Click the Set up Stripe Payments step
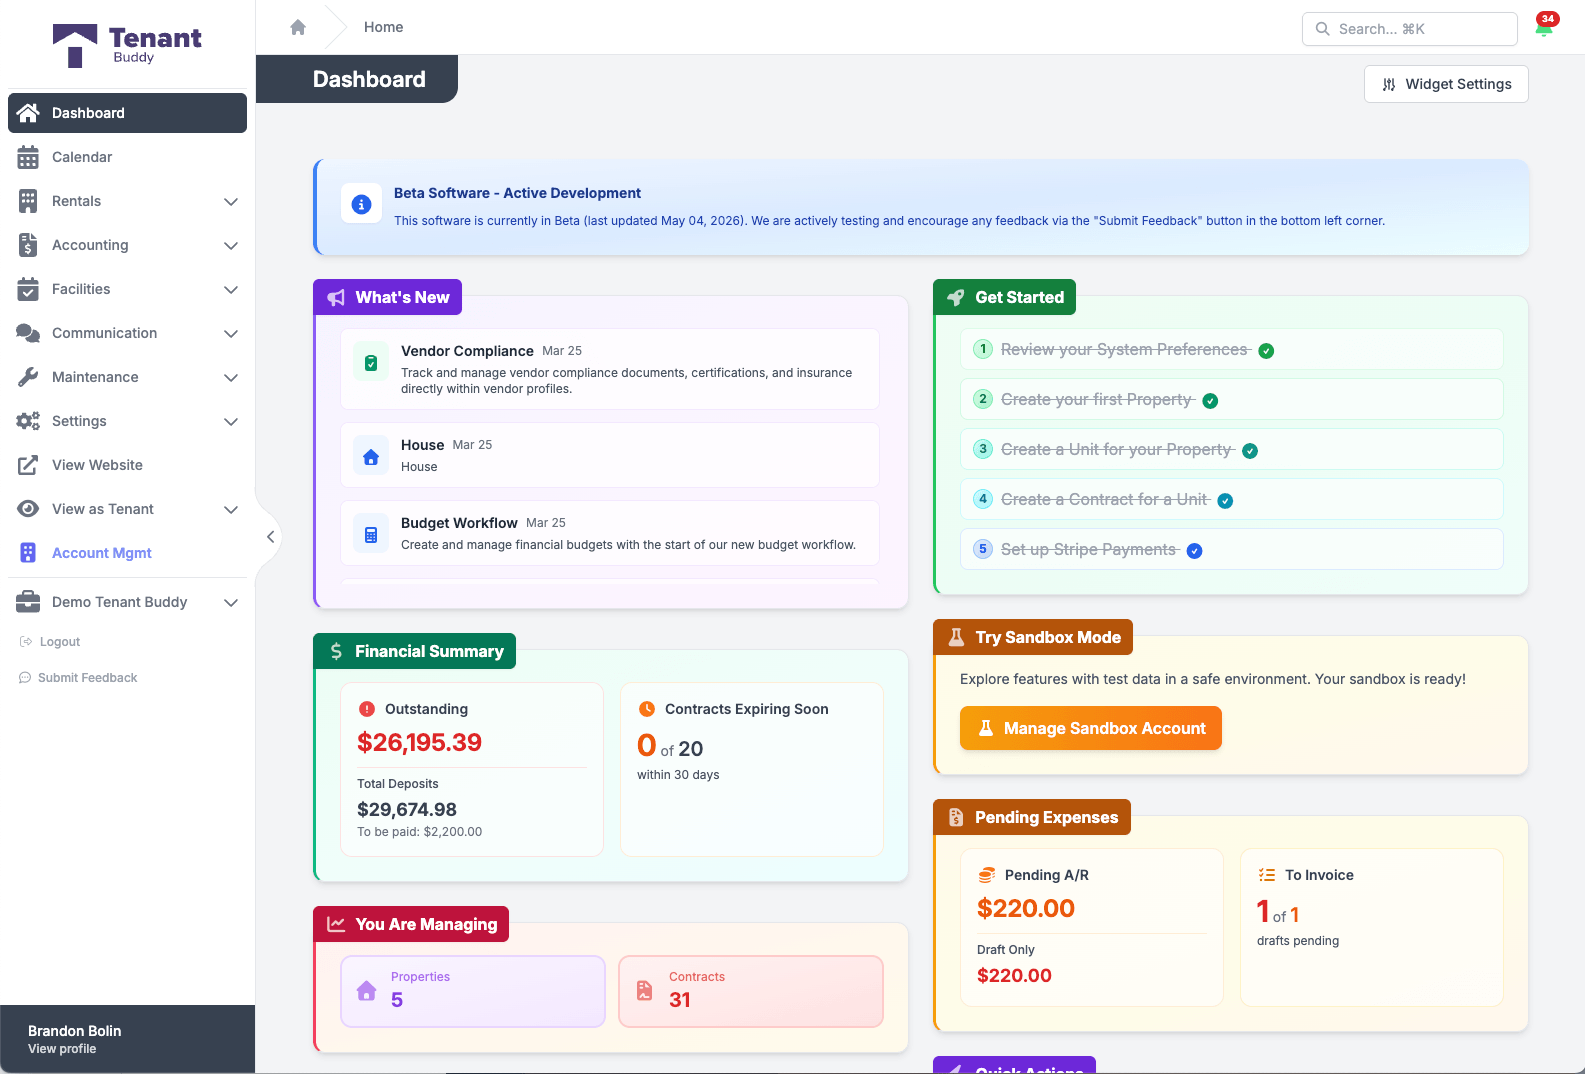The image size is (1585, 1074). click(x=1232, y=549)
